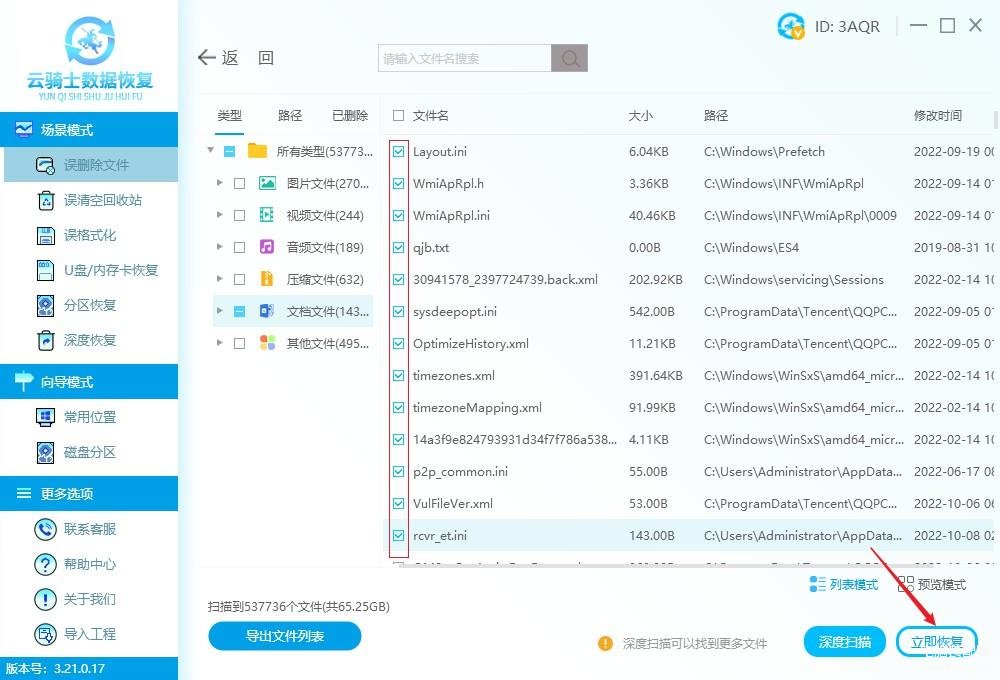Open the 关于我们 about icon

coord(45,599)
